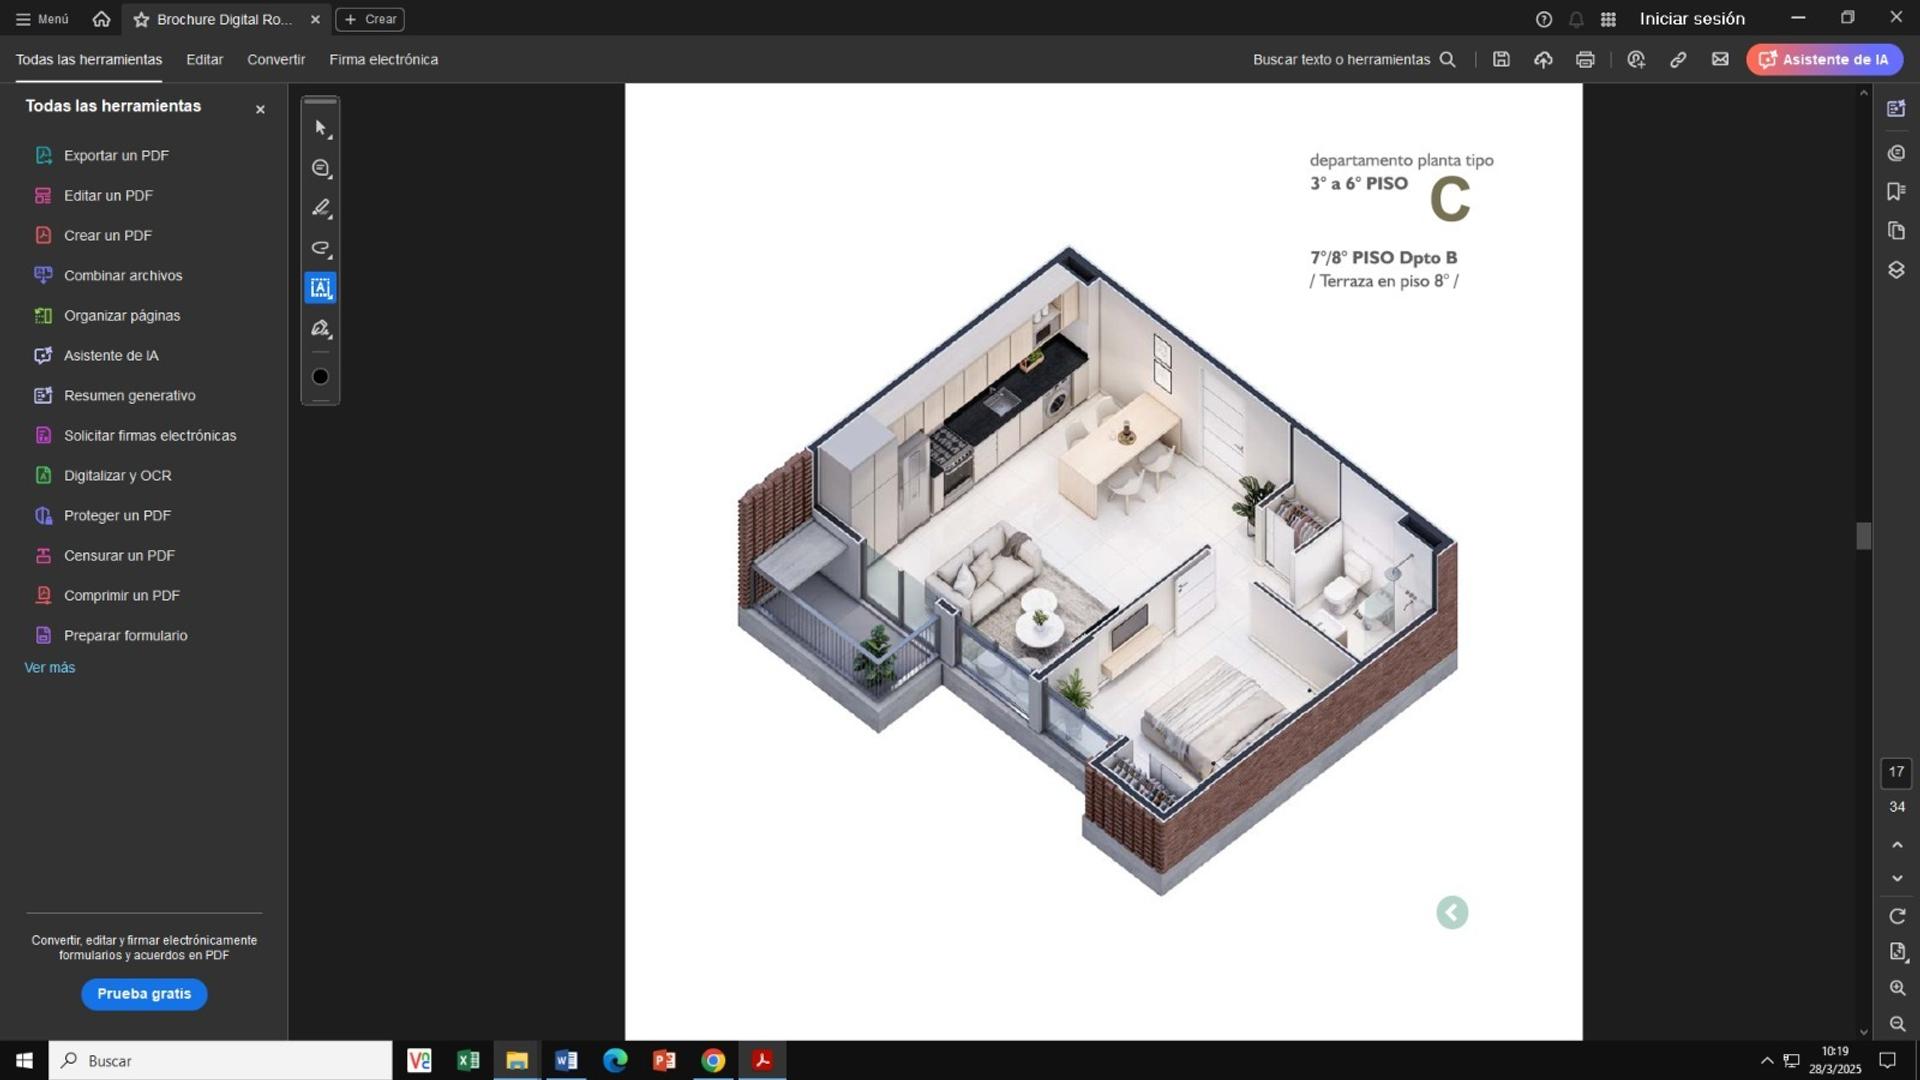Switch to Todas las herramientas tab
This screenshot has width=1920, height=1080.
point(89,59)
